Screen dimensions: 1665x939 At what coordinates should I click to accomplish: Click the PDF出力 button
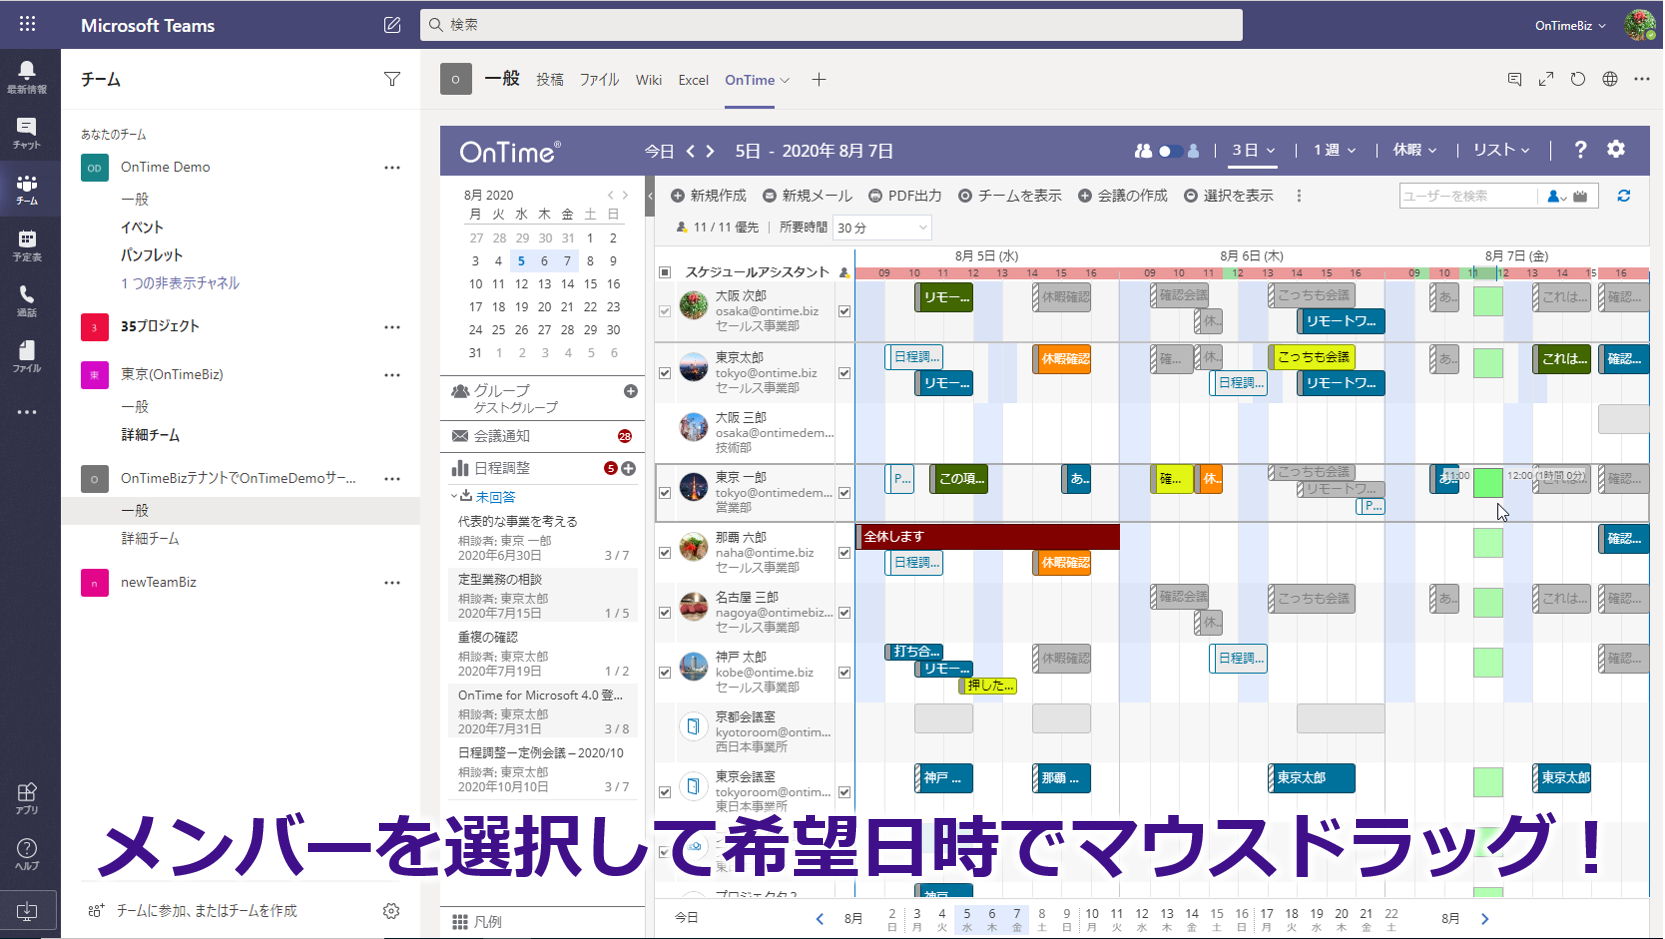tap(905, 196)
